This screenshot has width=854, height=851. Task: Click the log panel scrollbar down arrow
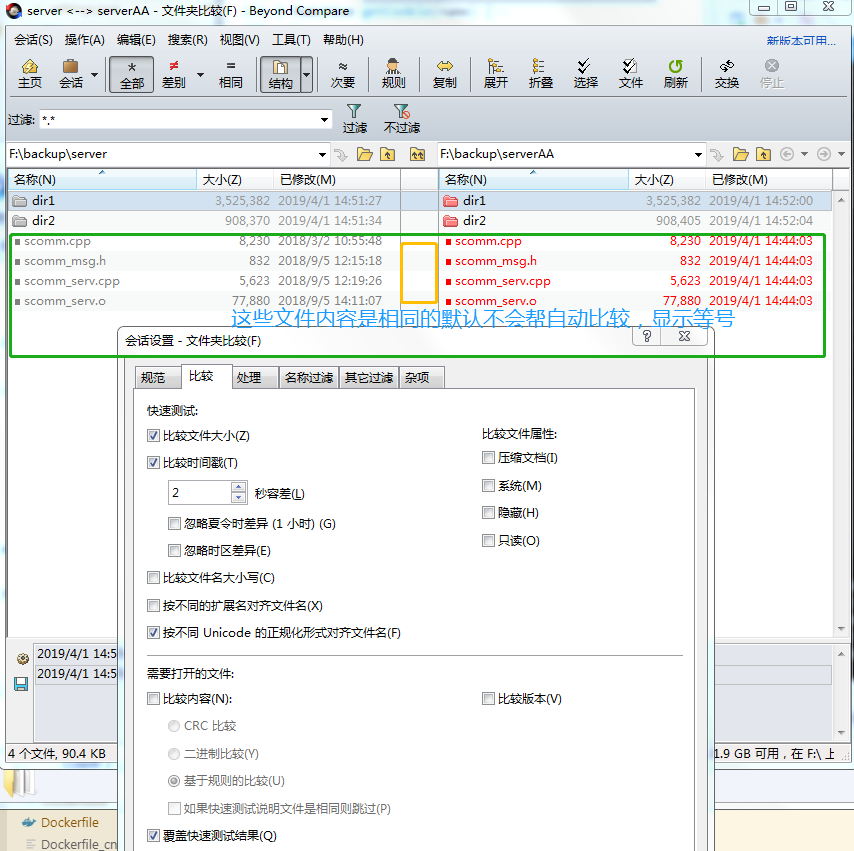841,732
